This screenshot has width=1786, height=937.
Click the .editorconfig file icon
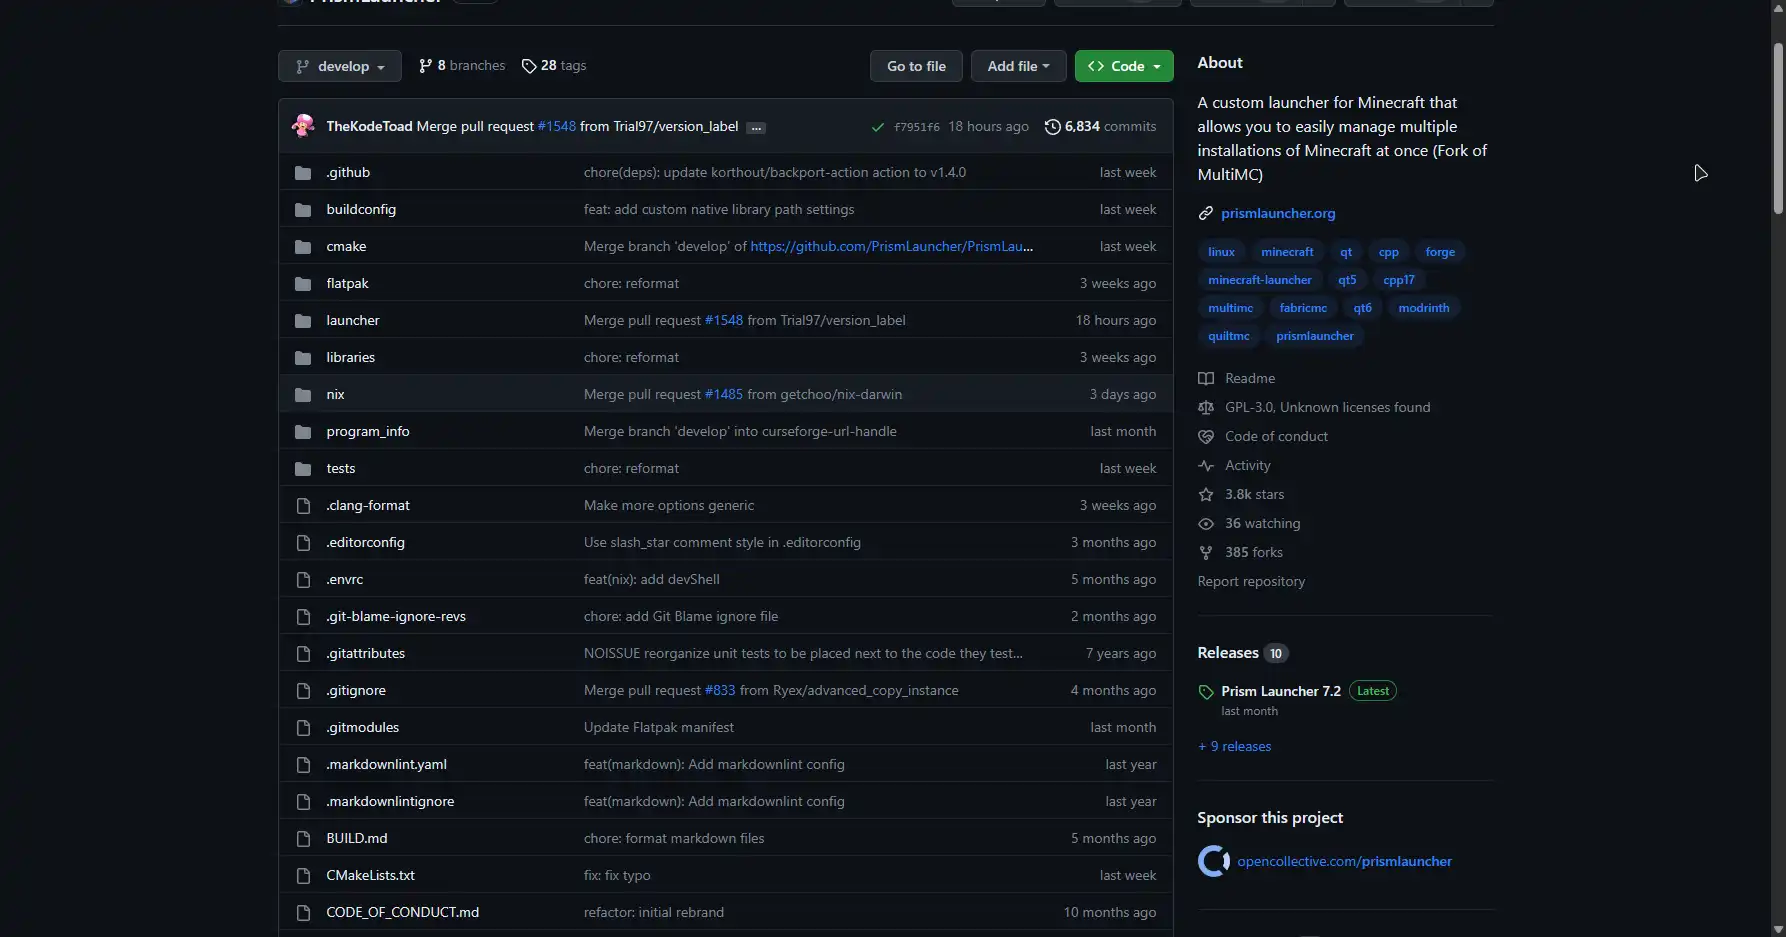pyautogui.click(x=303, y=542)
